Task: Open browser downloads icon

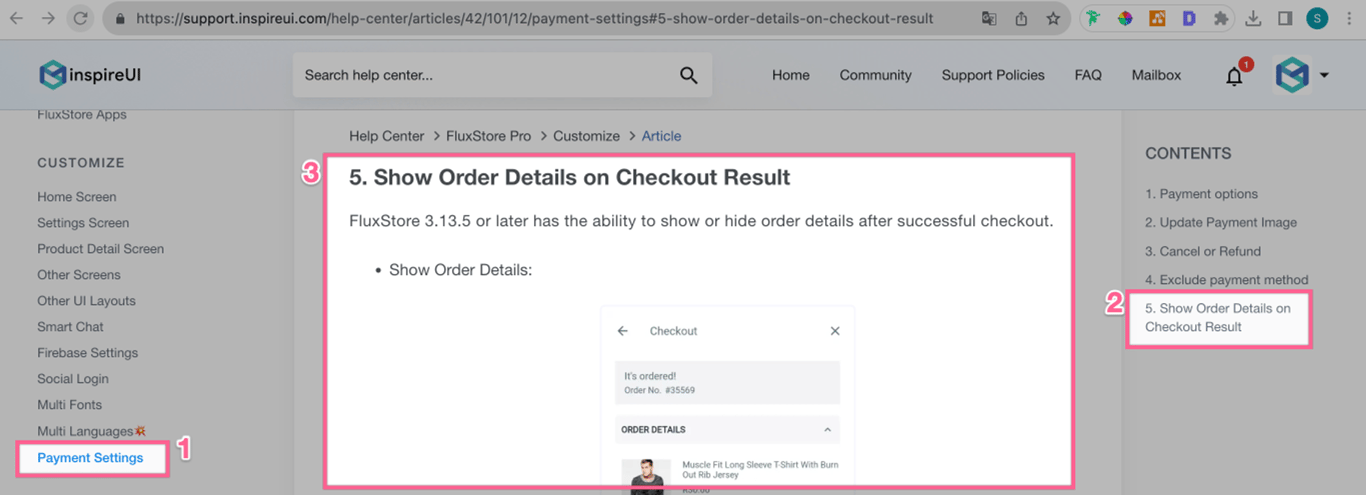Action: pyautogui.click(x=1254, y=18)
